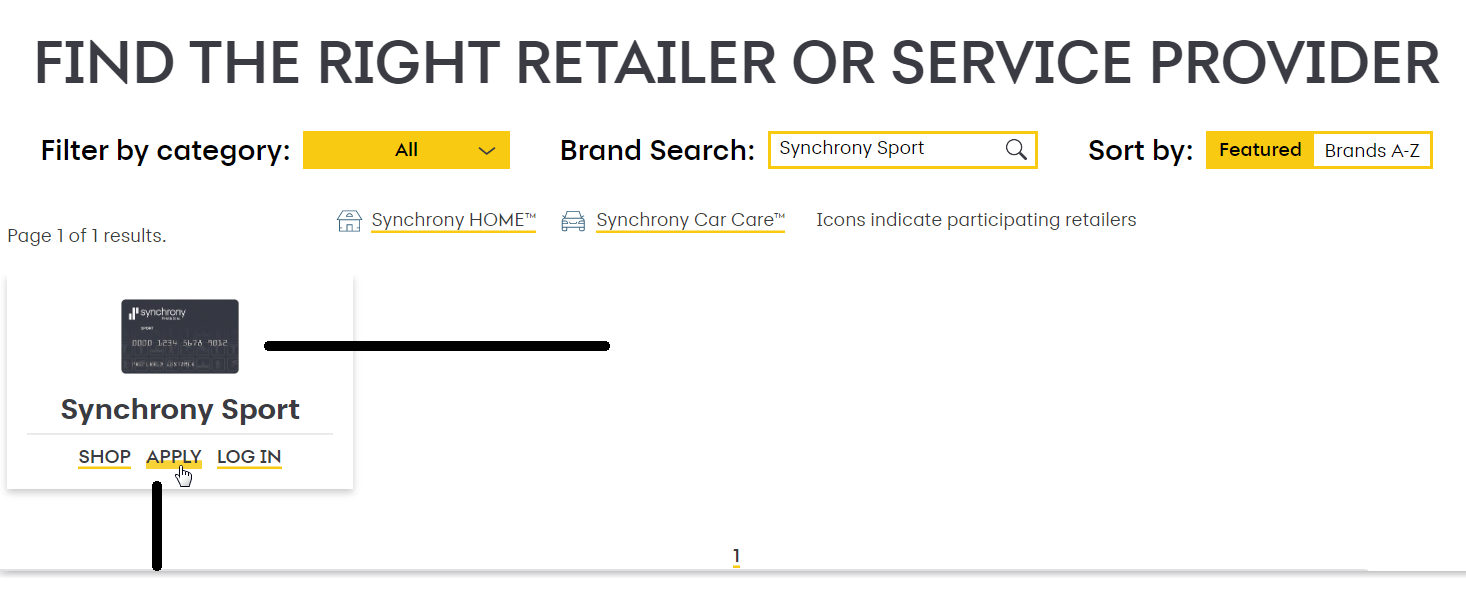Click the "Brand Search:" label
The width and height of the screenshot is (1466, 608).
657,150
